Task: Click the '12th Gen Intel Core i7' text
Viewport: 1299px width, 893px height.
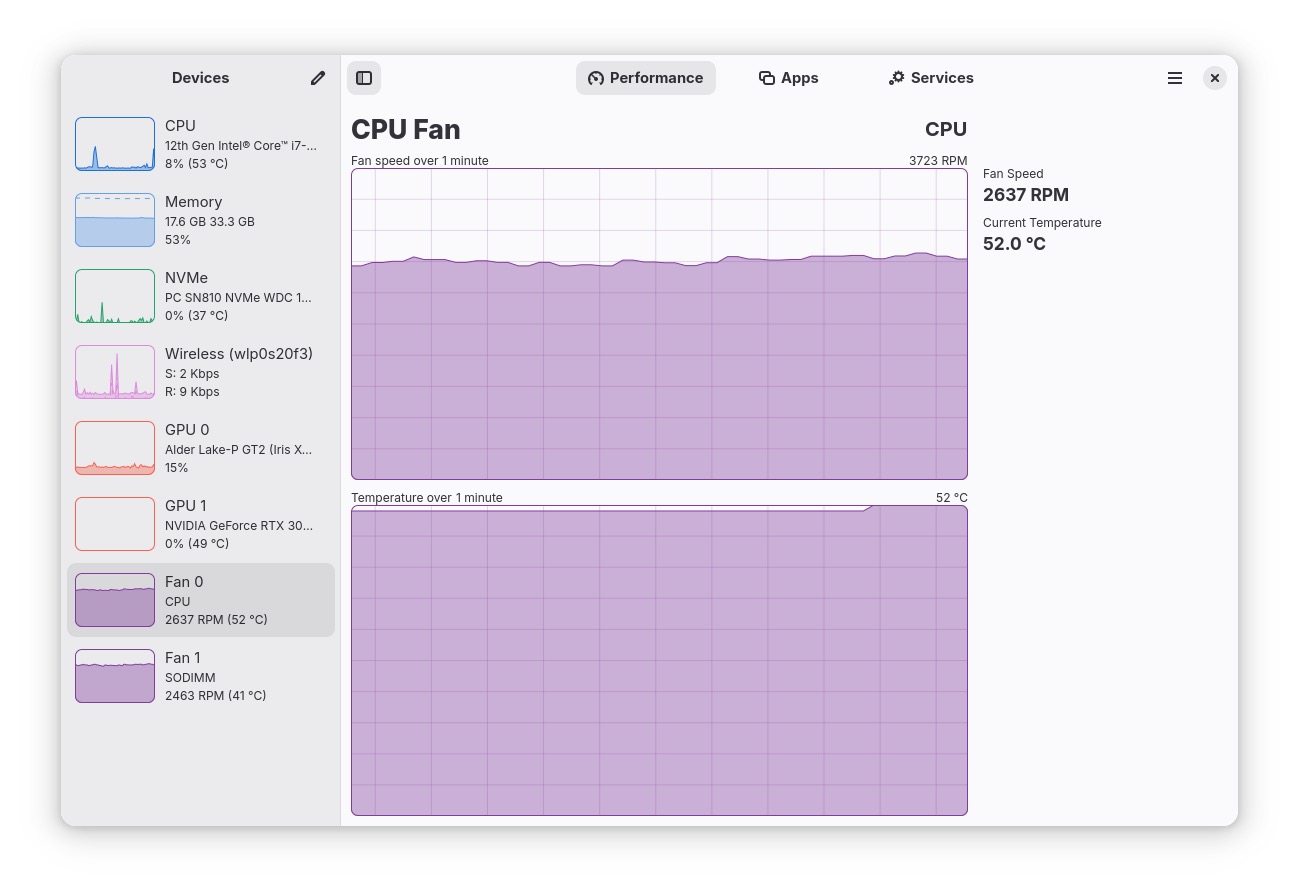Action: click(241, 146)
